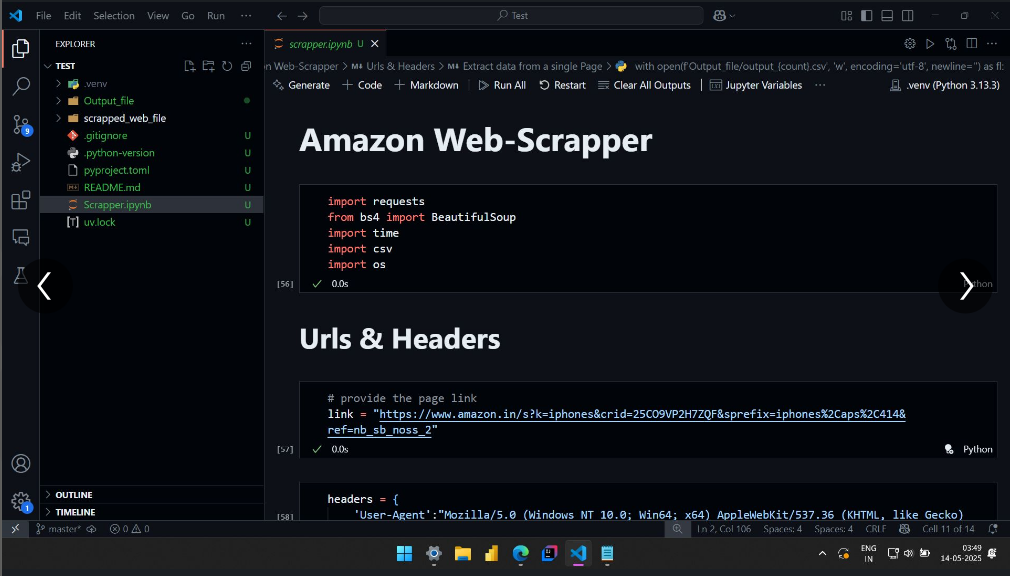
Task: Open the Testing flask icon
Action: 20,274
